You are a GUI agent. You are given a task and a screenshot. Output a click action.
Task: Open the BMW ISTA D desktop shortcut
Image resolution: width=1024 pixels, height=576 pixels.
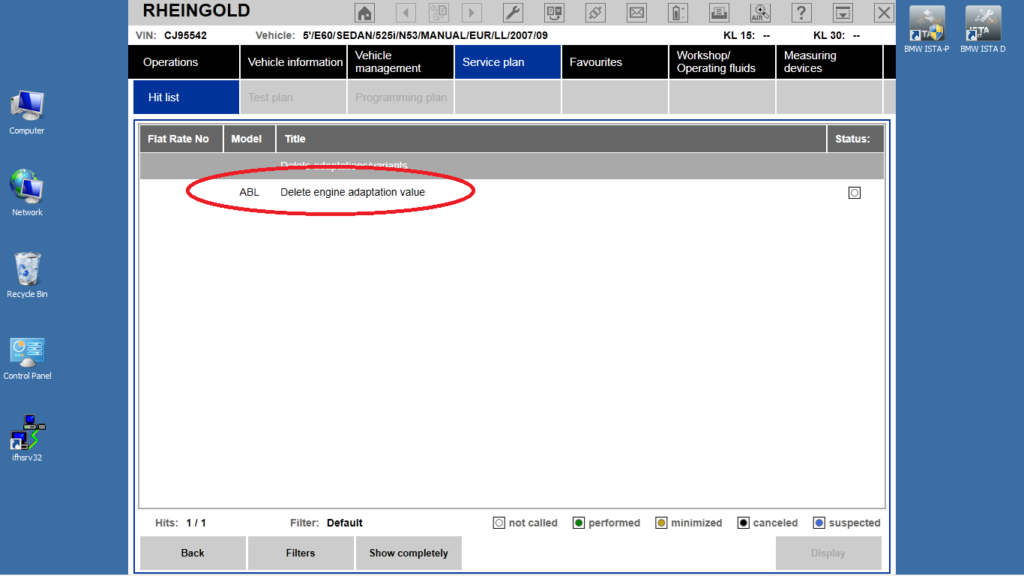point(983,29)
